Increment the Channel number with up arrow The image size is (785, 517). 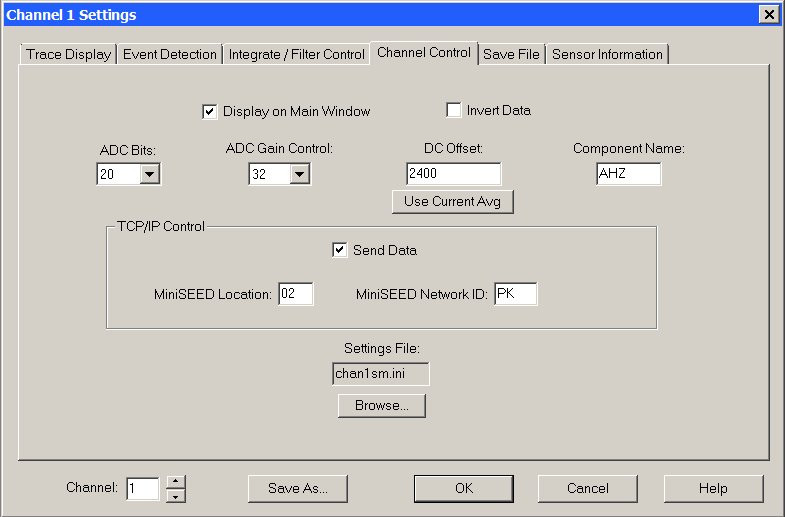click(x=176, y=482)
